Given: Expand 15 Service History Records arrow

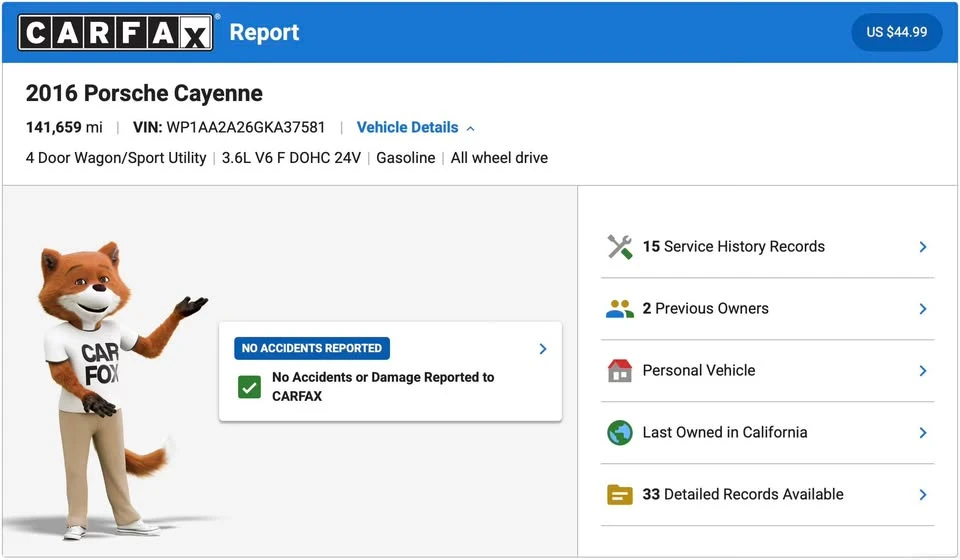Looking at the screenshot, I should [x=923, y=247].
